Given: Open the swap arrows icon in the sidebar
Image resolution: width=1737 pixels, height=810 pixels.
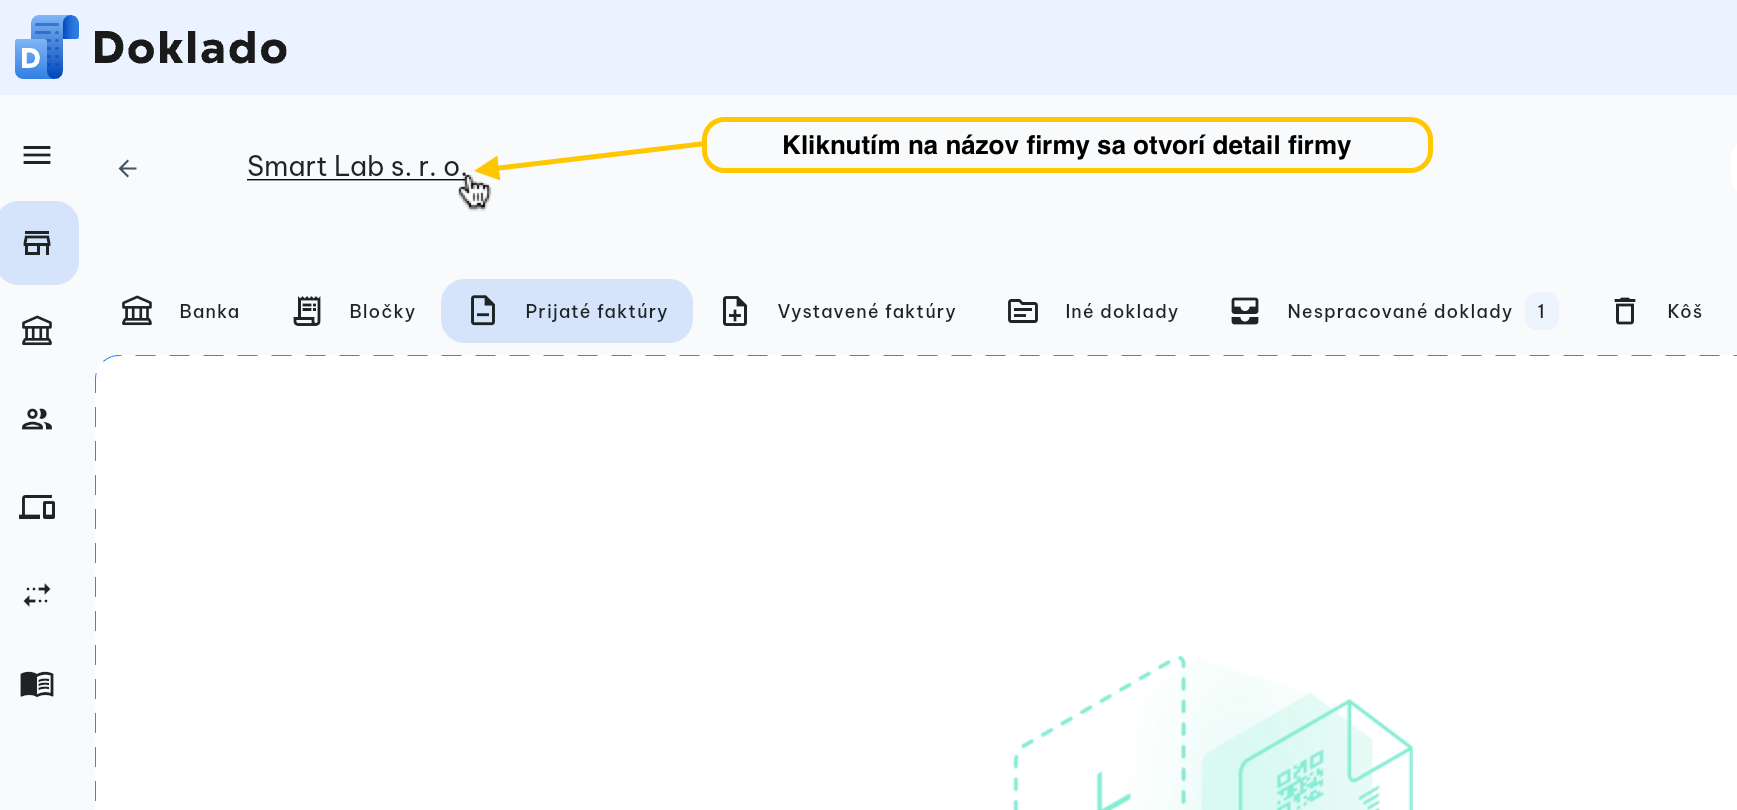Looking at the screenshot, I should 37,595.
